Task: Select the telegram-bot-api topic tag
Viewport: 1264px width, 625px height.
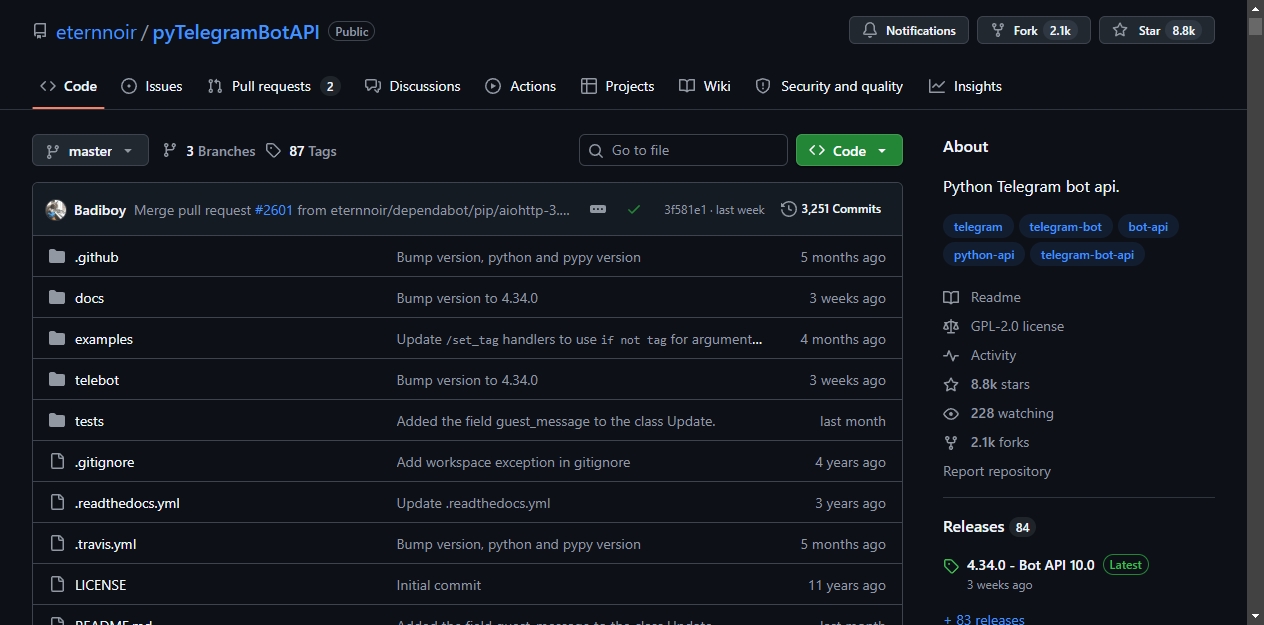Action: tap(1087, 255)
